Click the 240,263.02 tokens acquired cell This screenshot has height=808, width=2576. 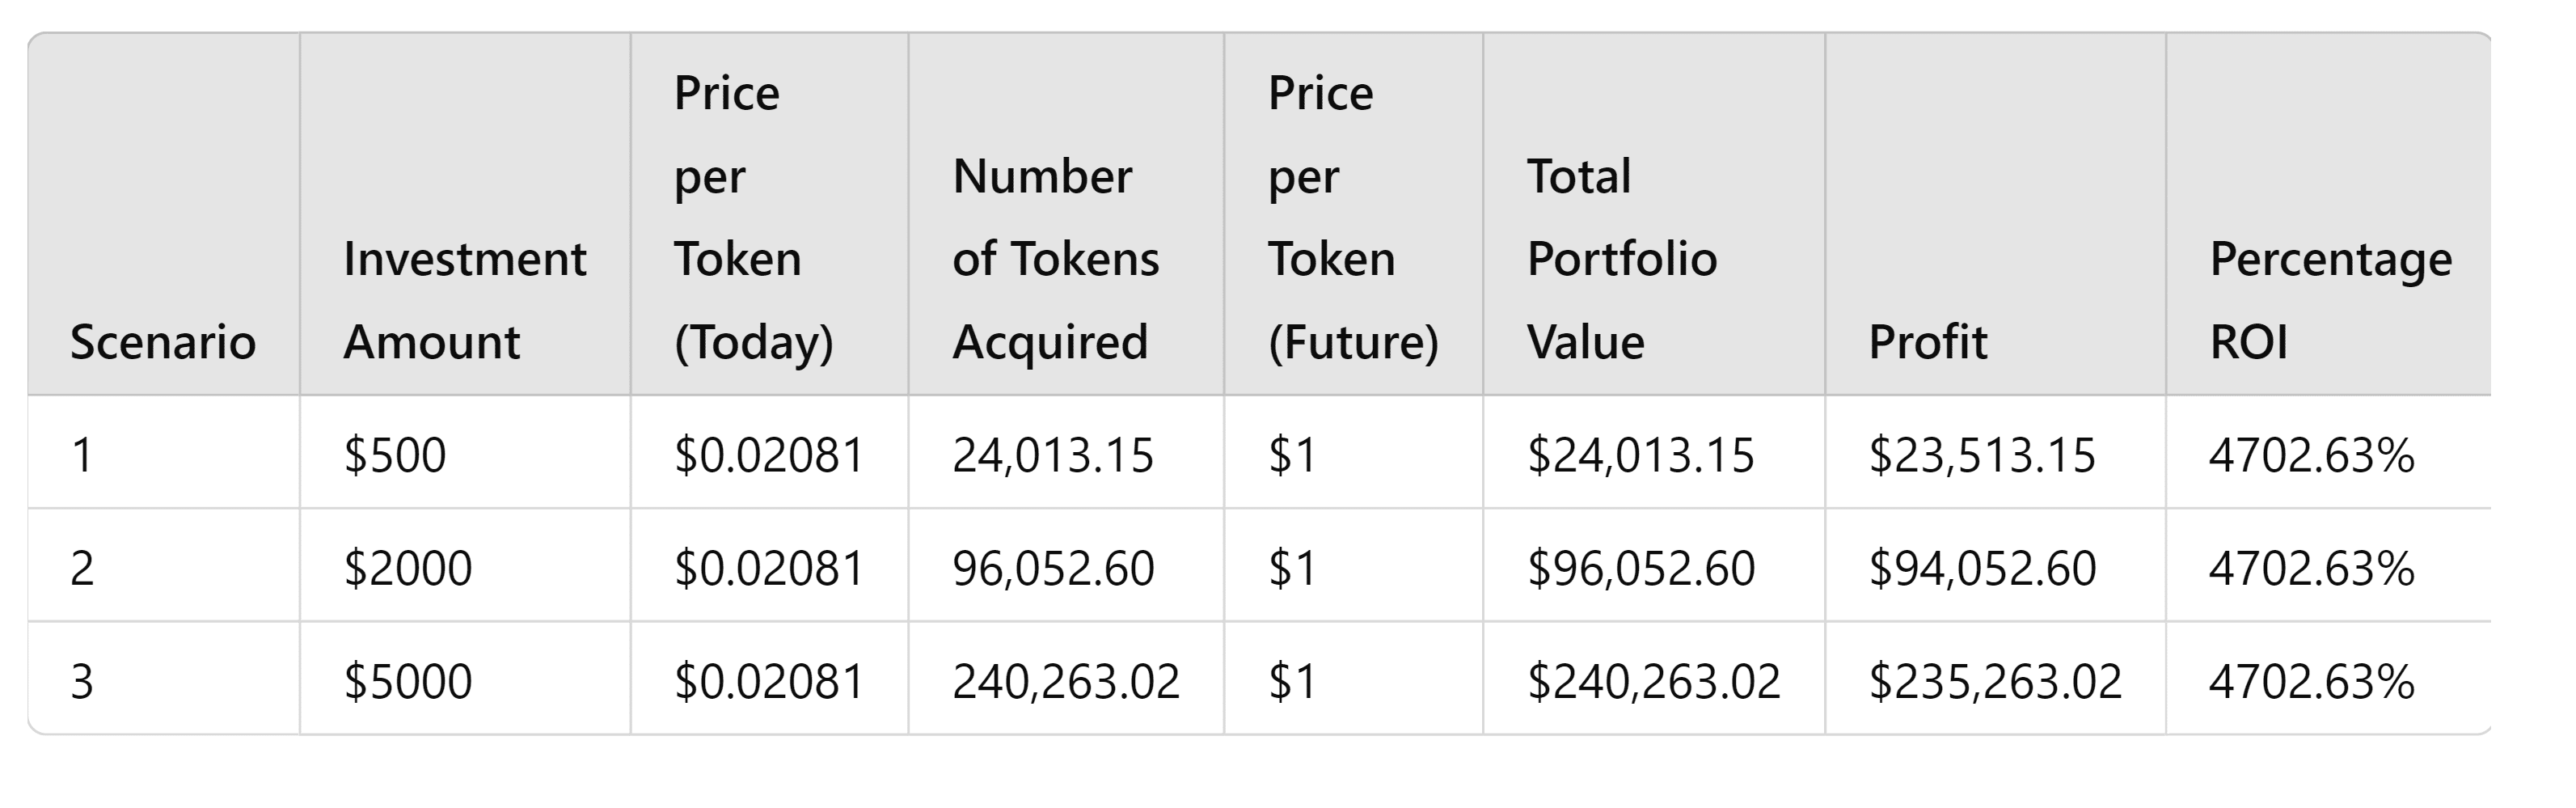coord(1065,681)
